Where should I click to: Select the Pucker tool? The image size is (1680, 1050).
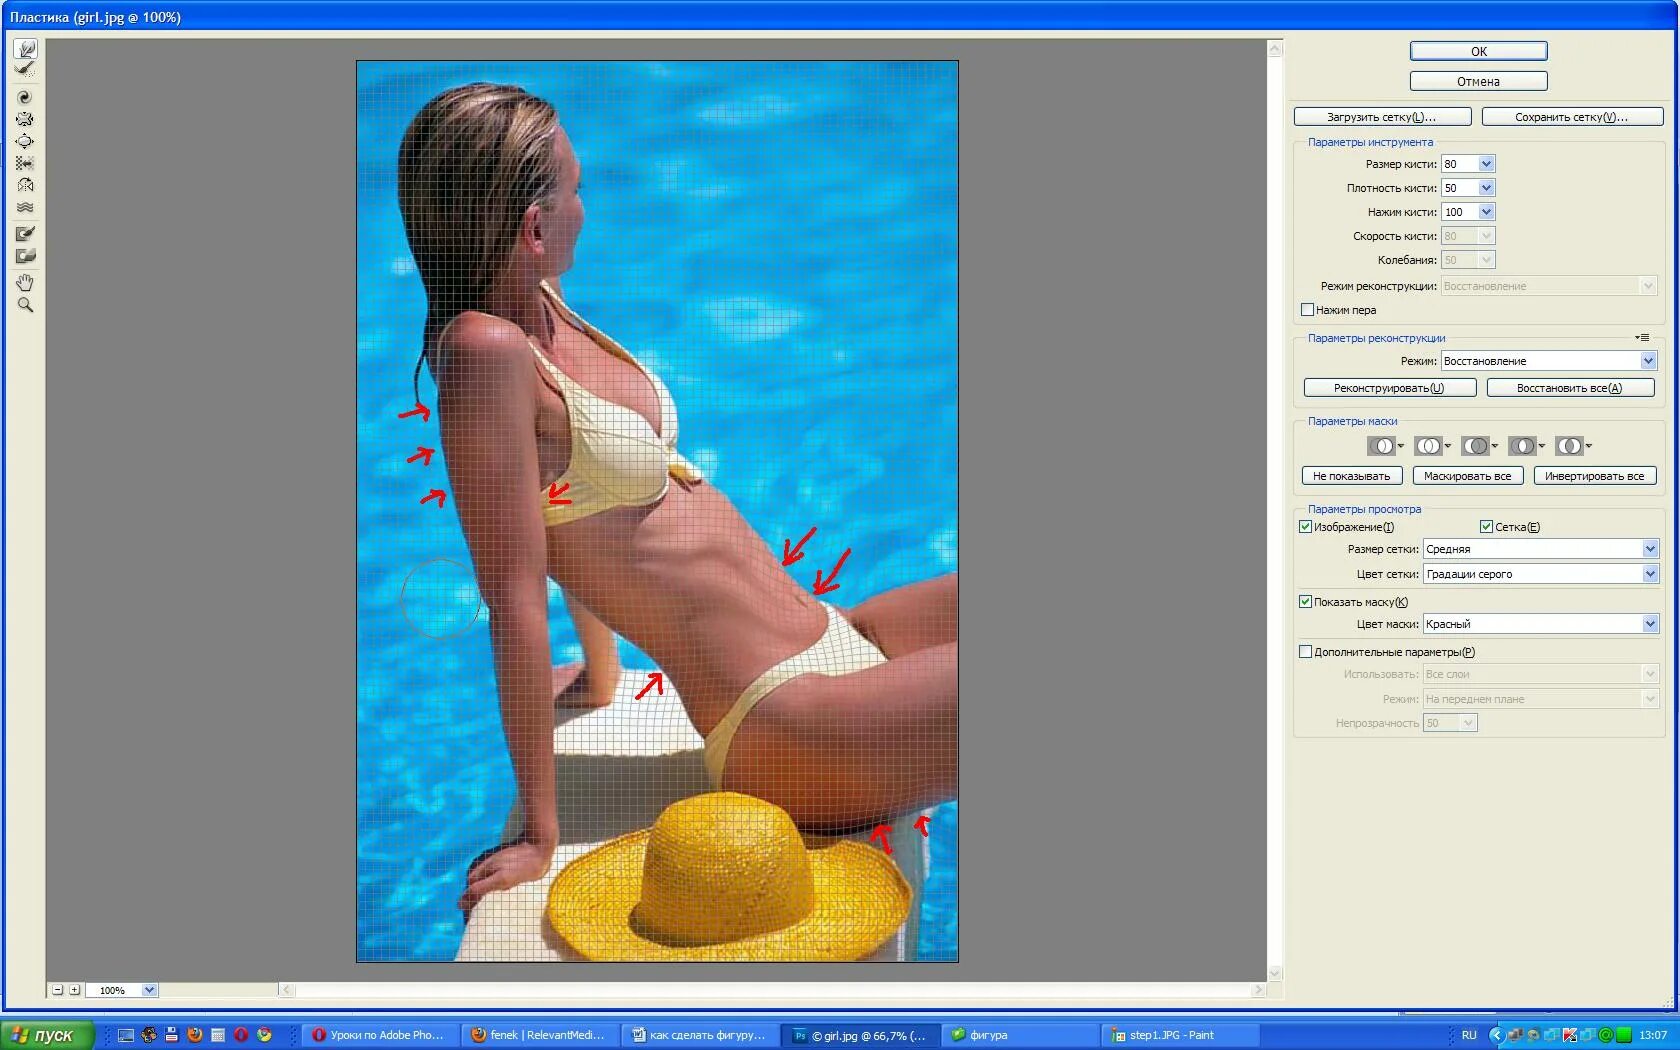click(25, 119)
